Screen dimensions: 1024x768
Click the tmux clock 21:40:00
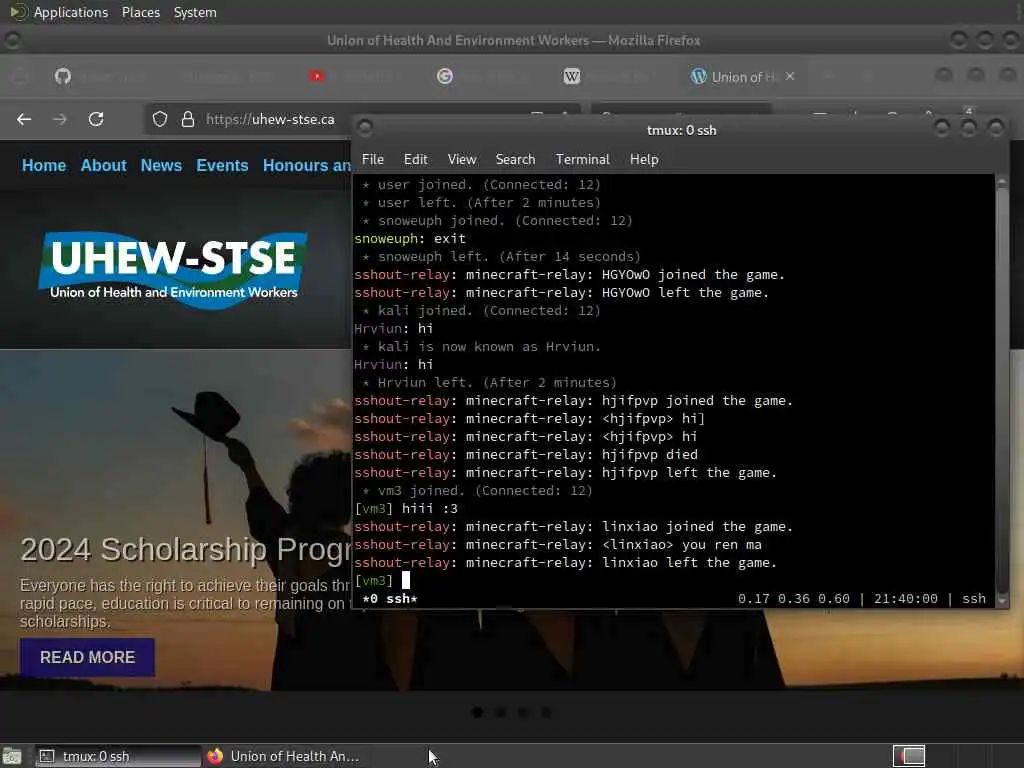click(906, 598)
